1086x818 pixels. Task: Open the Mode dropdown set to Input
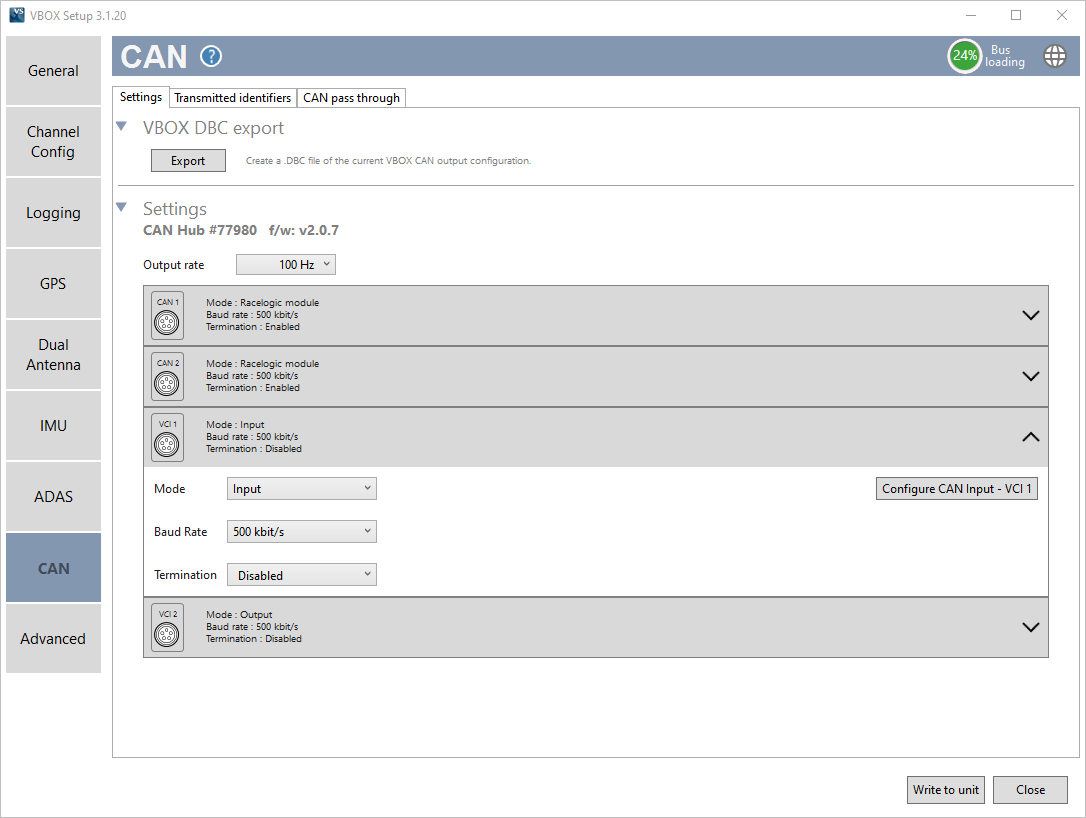tap(301, 489)
